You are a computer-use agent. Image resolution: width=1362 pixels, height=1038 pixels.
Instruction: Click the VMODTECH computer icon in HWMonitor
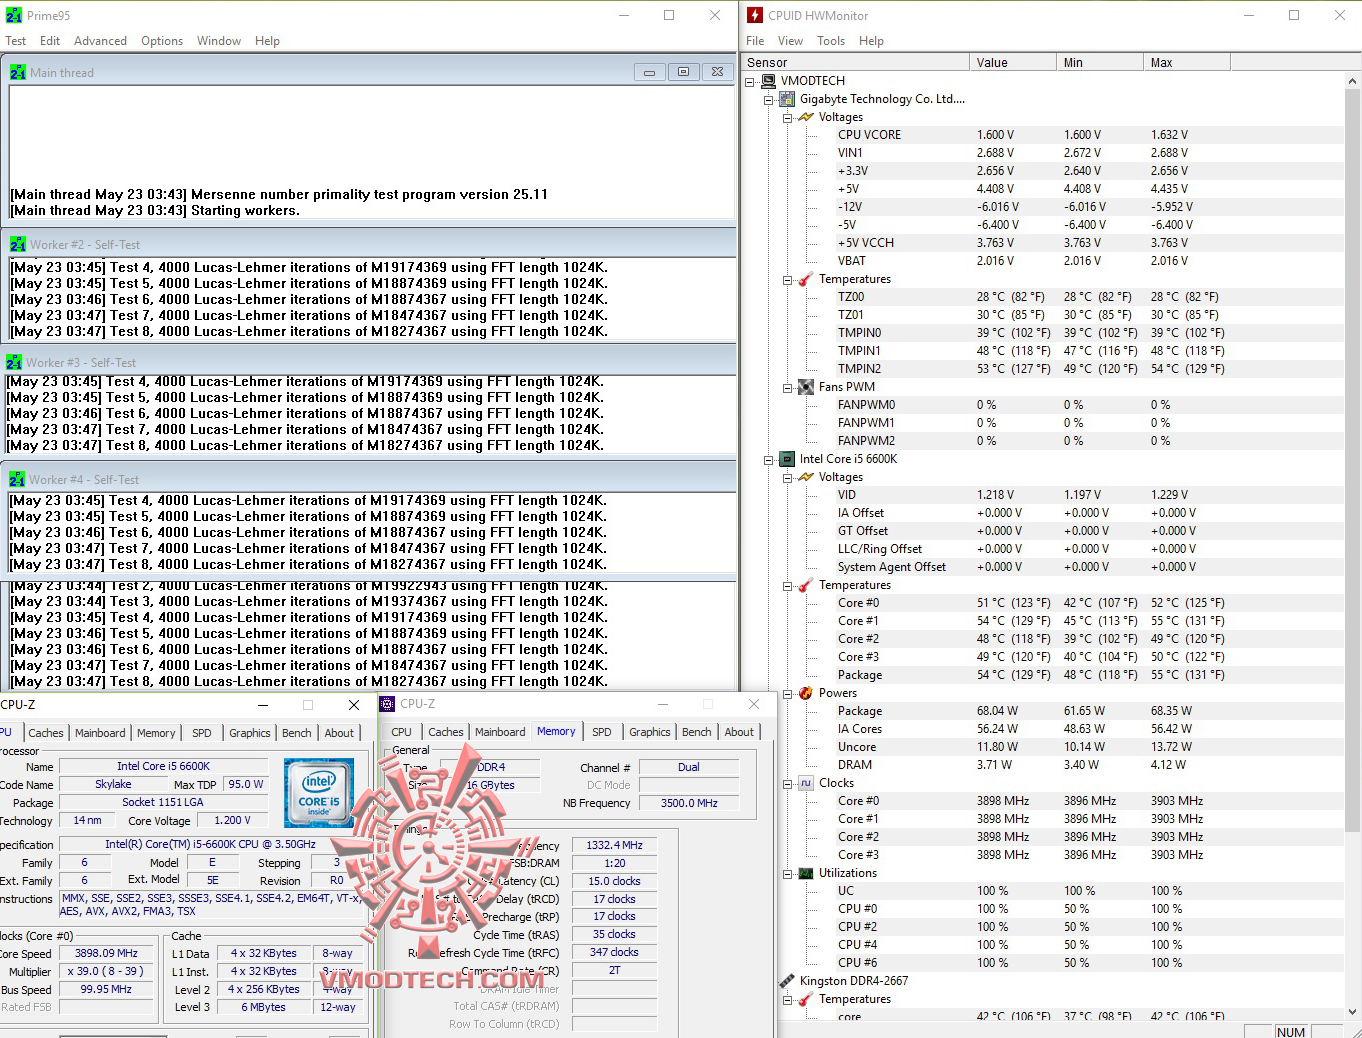pos(769,81)
